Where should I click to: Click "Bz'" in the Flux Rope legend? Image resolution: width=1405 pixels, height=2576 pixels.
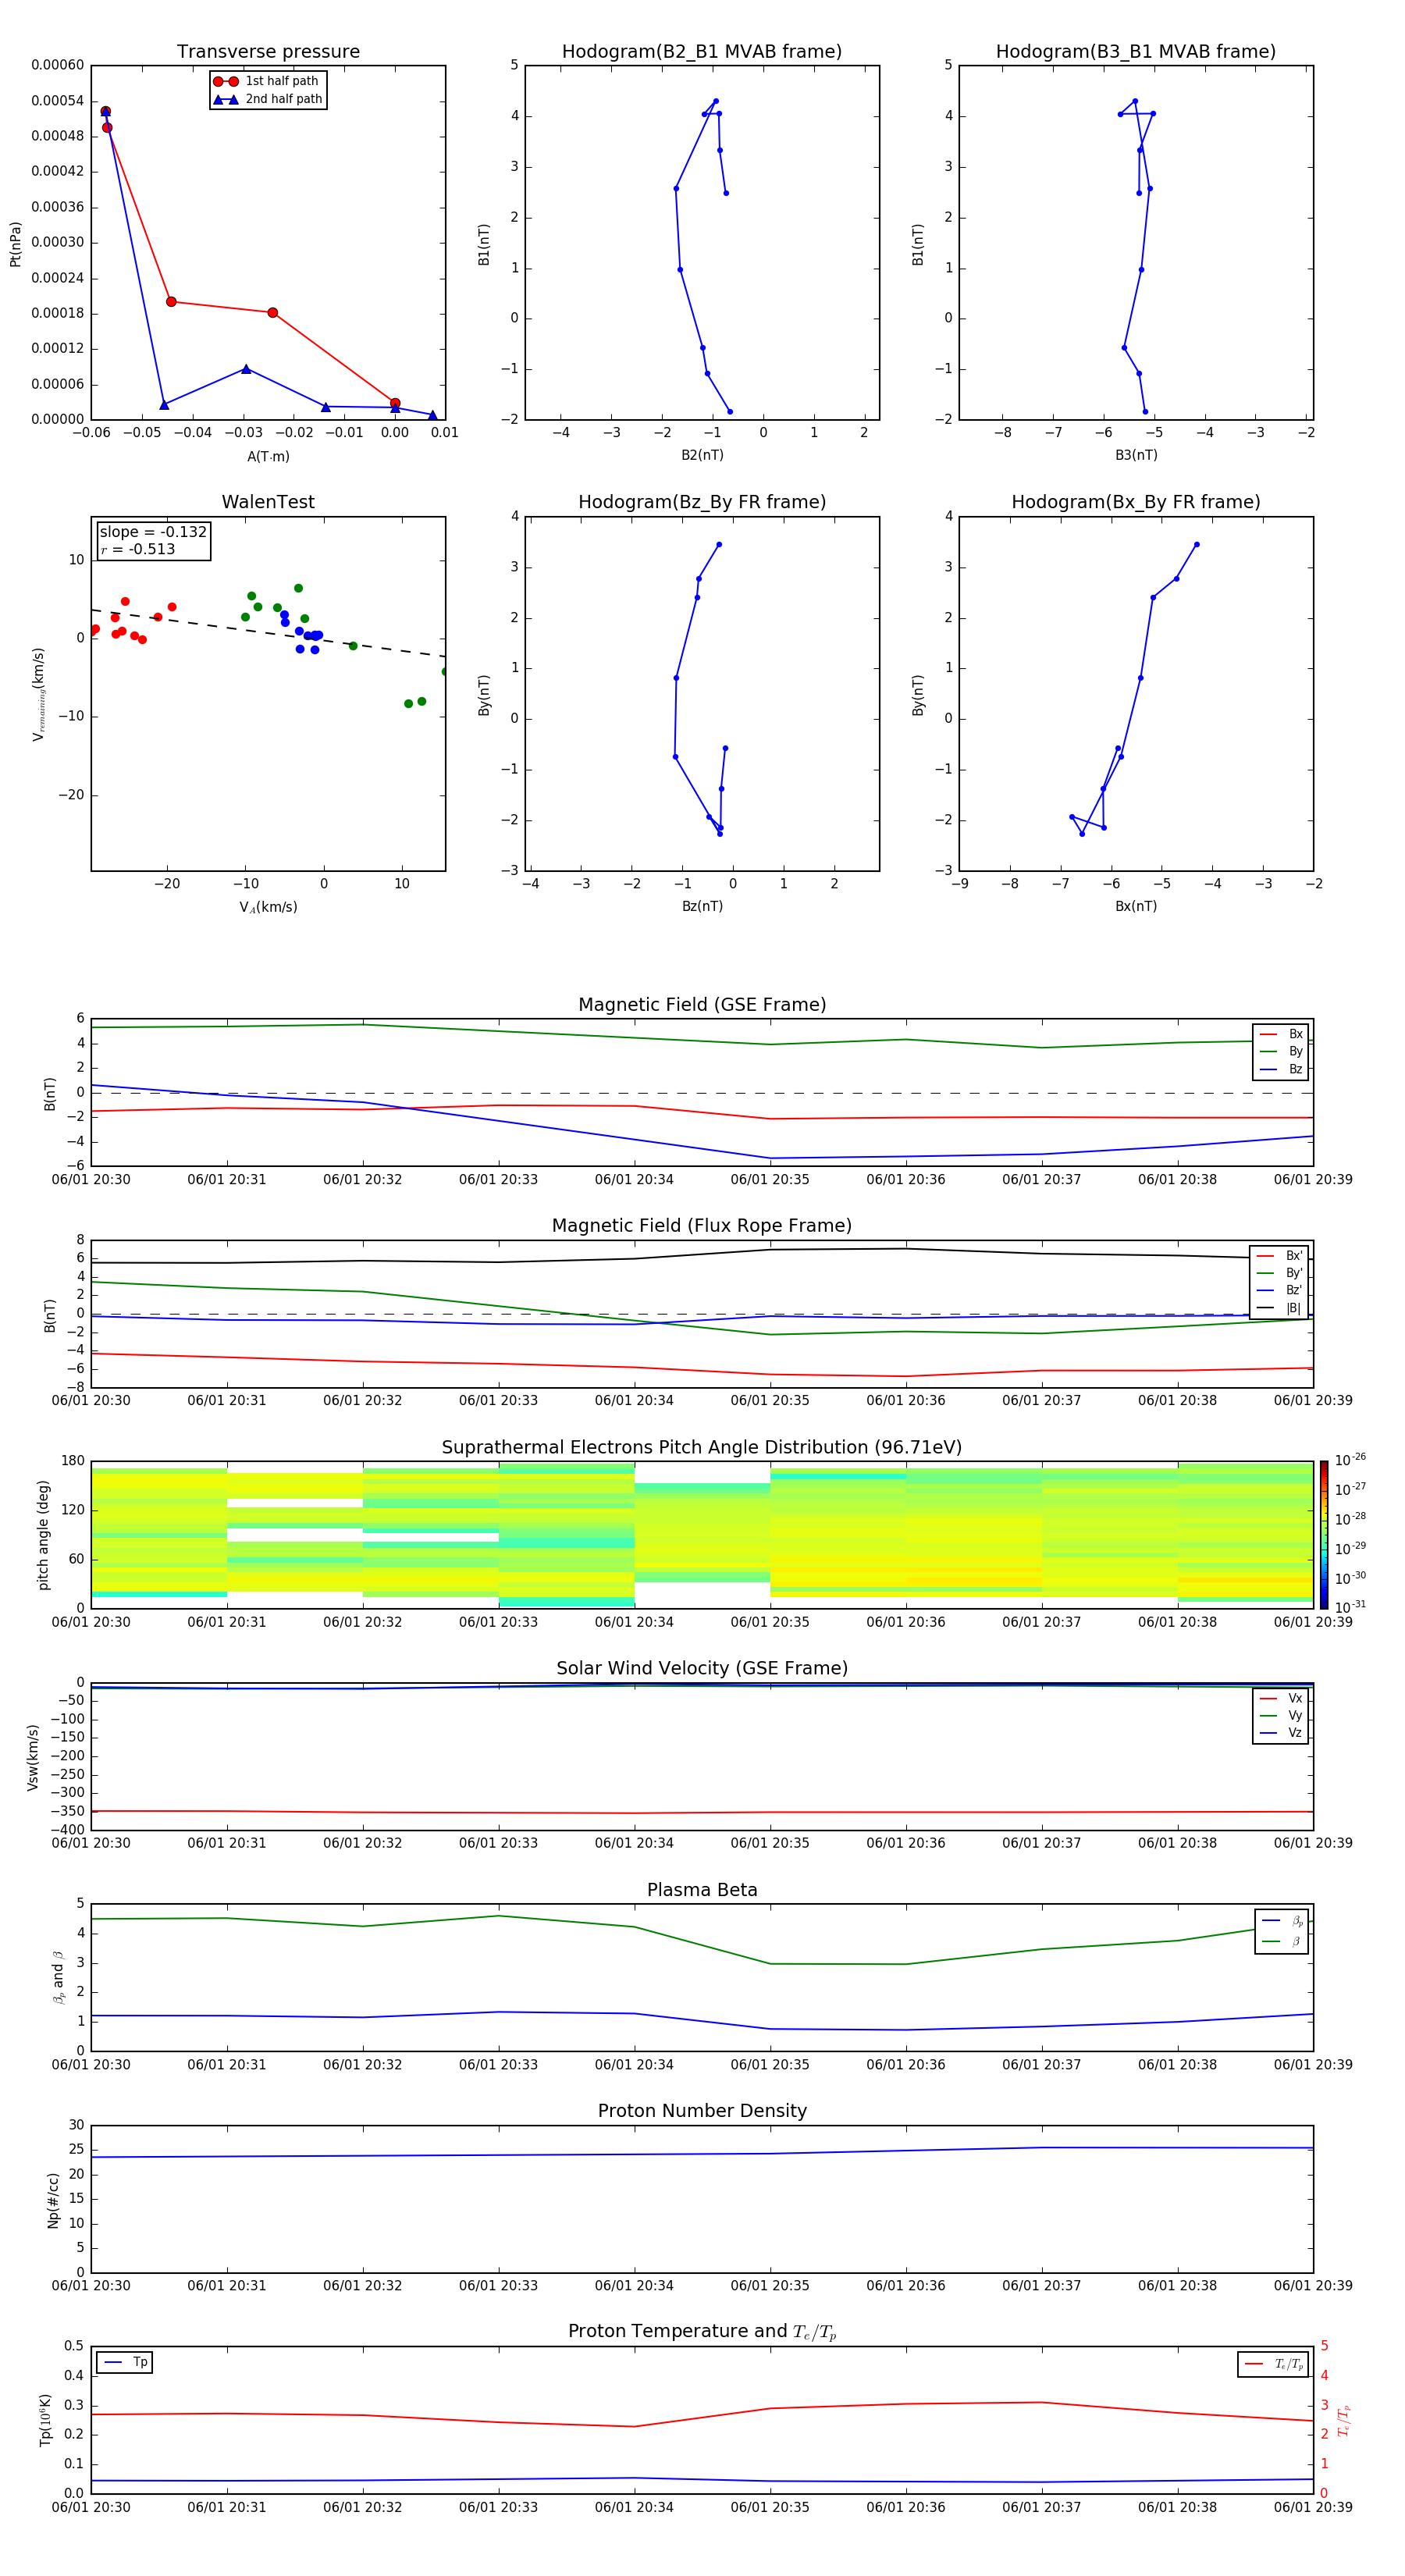coord(1280,1291)
